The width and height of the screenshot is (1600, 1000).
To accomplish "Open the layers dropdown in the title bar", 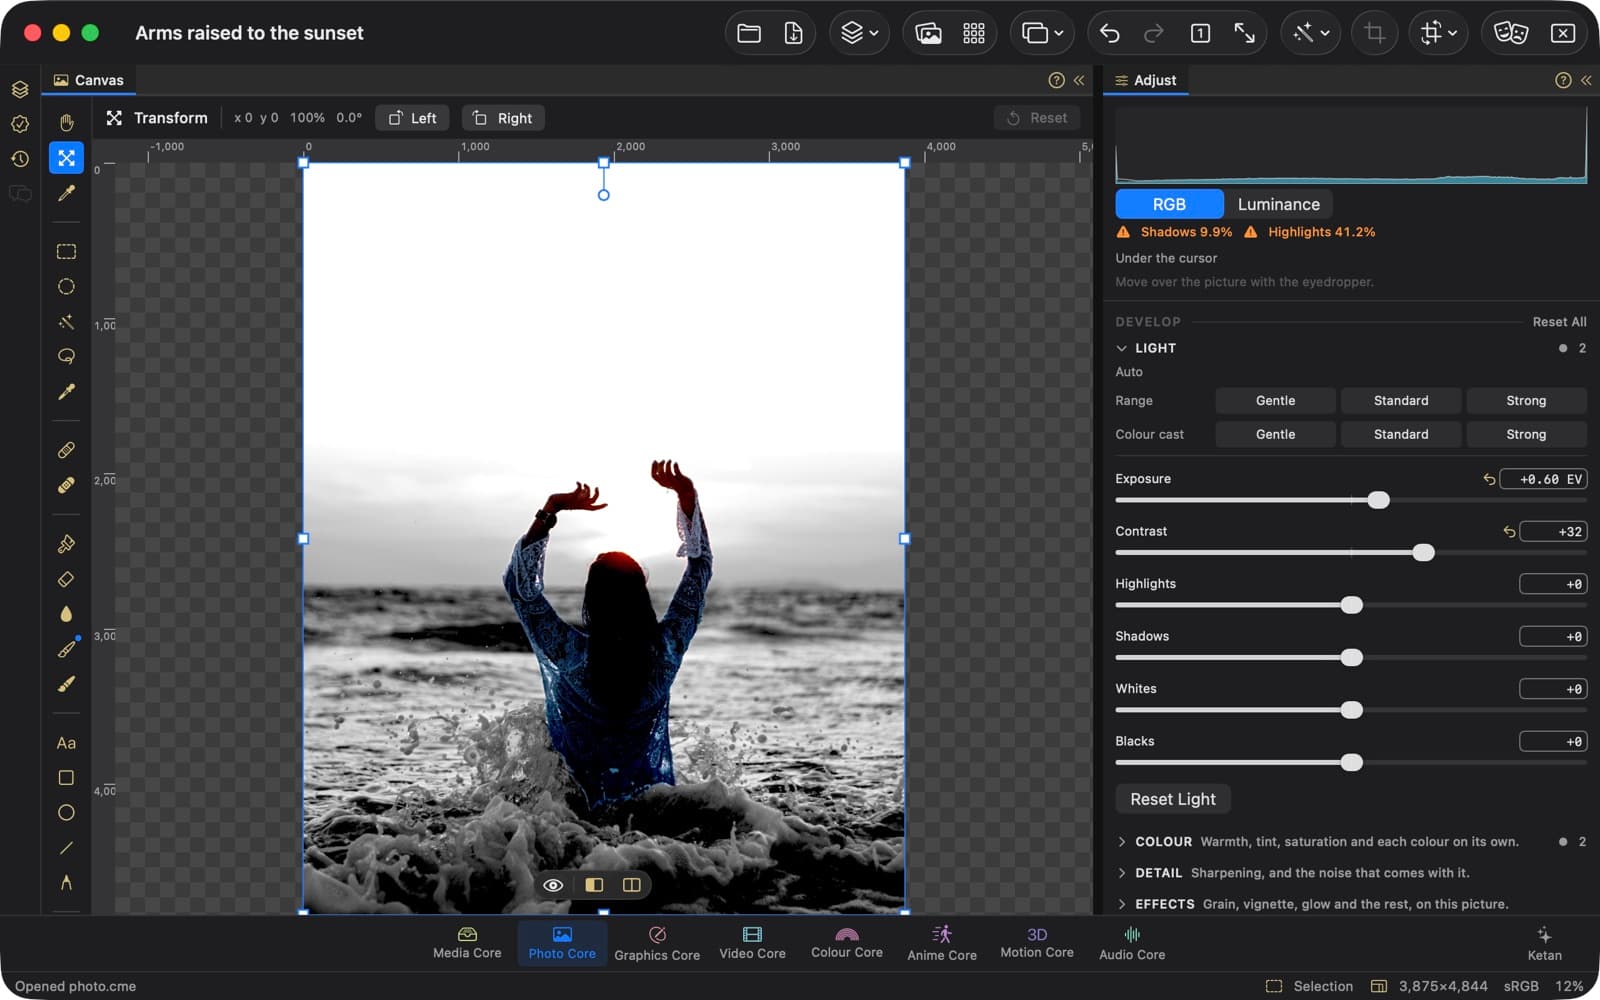I will pyautogui.click(x=859, y=33).
